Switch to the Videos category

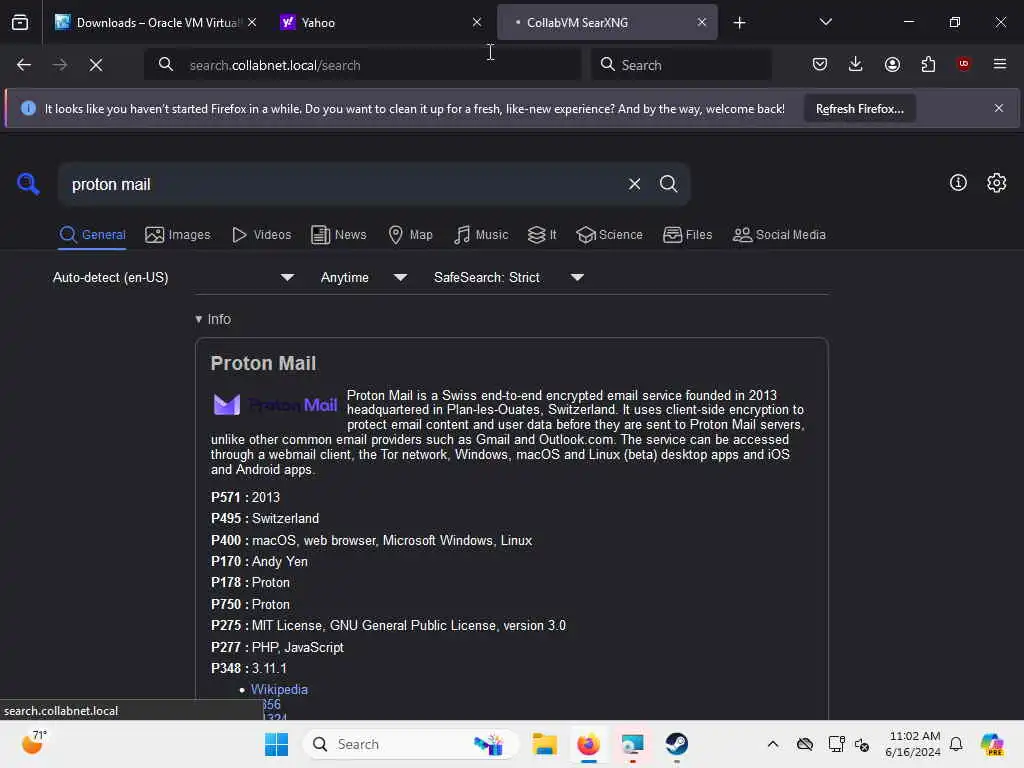261,234
